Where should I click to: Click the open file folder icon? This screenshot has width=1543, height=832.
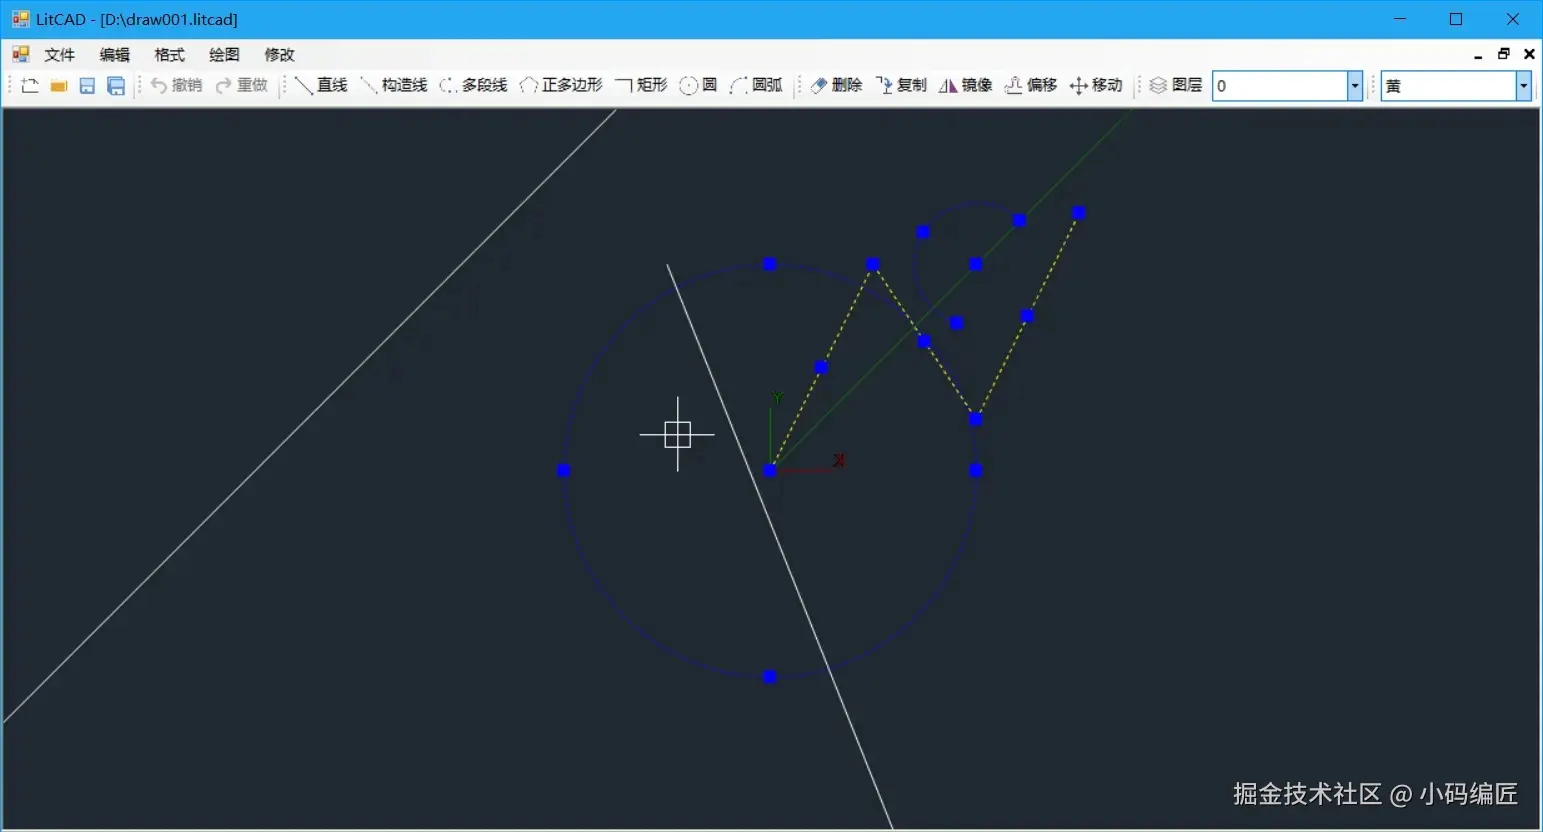click(59, 86)
